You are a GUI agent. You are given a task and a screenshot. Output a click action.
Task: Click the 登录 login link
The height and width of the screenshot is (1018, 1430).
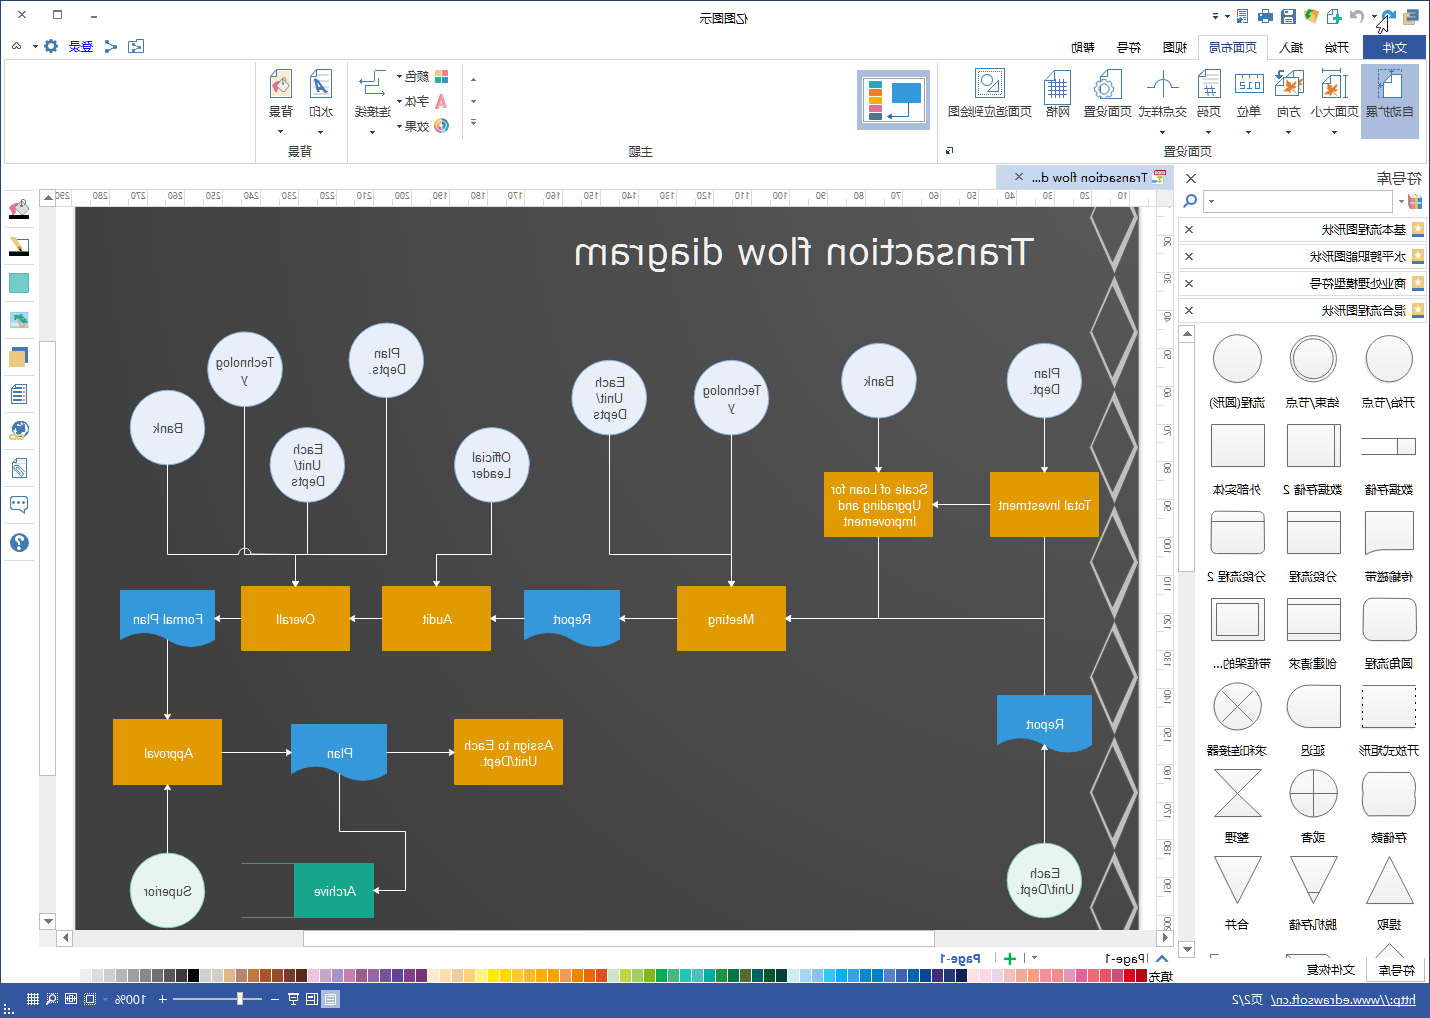pos(81,46)
